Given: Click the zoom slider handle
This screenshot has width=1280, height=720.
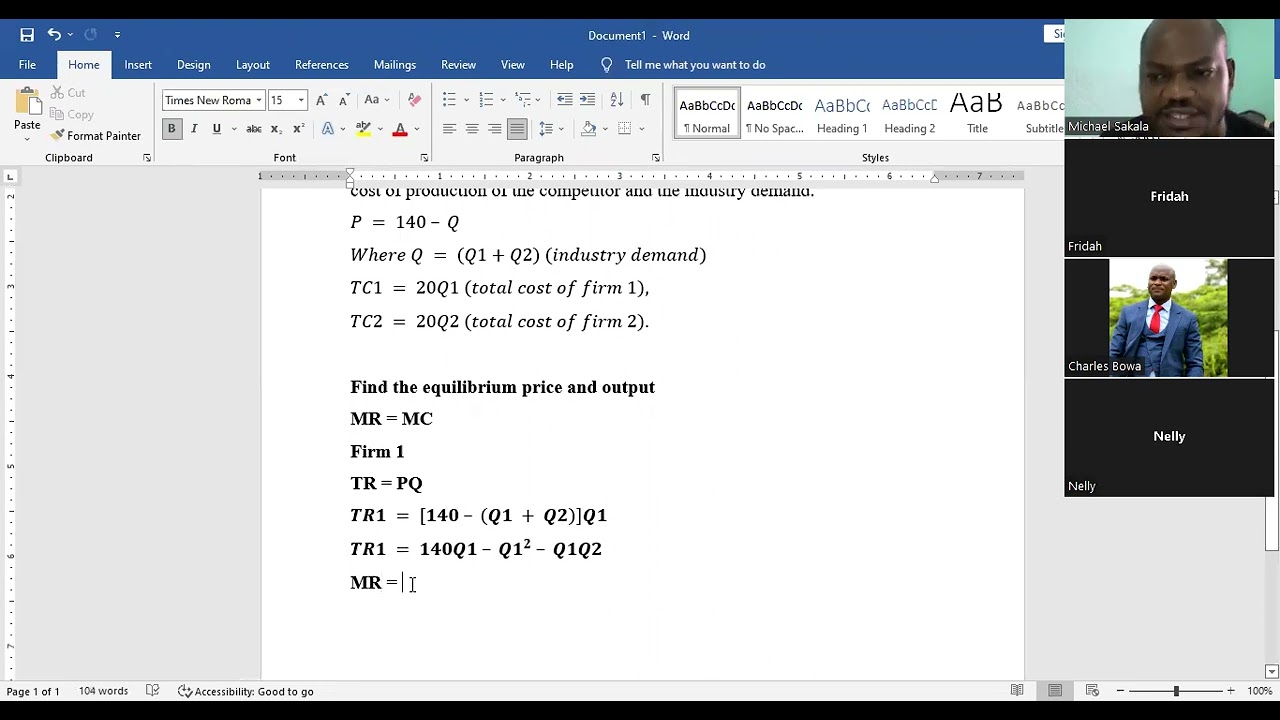Looking at the screenshot, I should (x=1176, y=691).
